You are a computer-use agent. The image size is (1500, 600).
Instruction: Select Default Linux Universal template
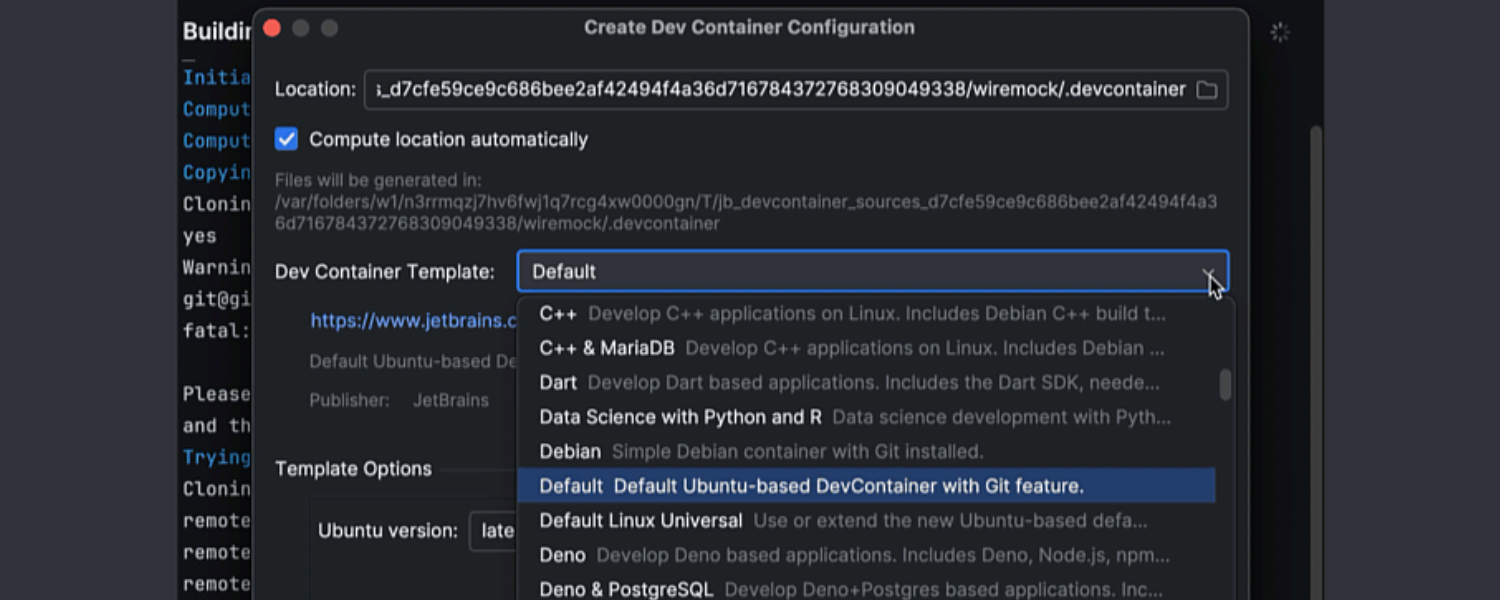tap(640, 521)
